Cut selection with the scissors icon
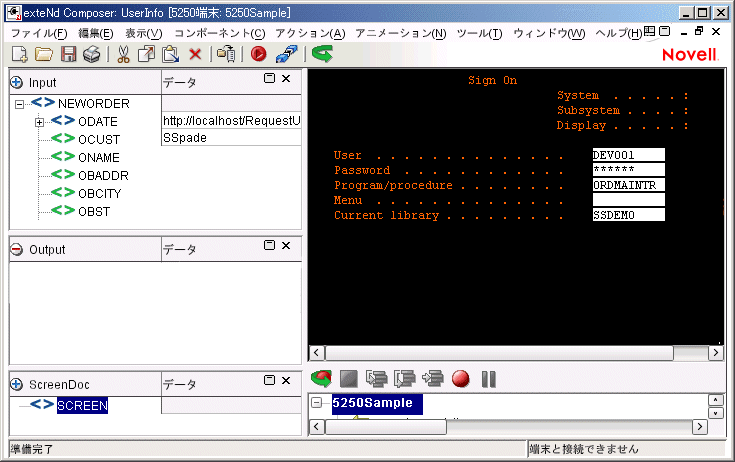This screenshot has height=462, width=735. [123, 54]
